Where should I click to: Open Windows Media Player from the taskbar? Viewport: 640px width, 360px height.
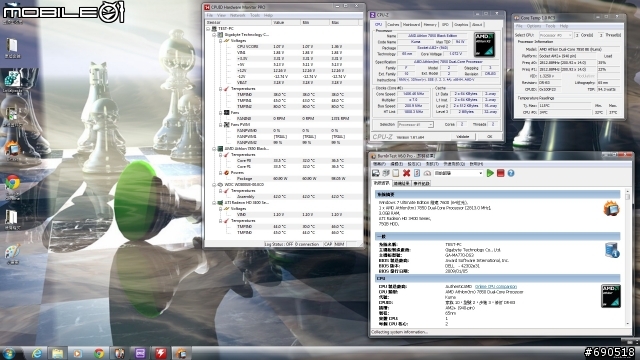click(x=78, y=353)
